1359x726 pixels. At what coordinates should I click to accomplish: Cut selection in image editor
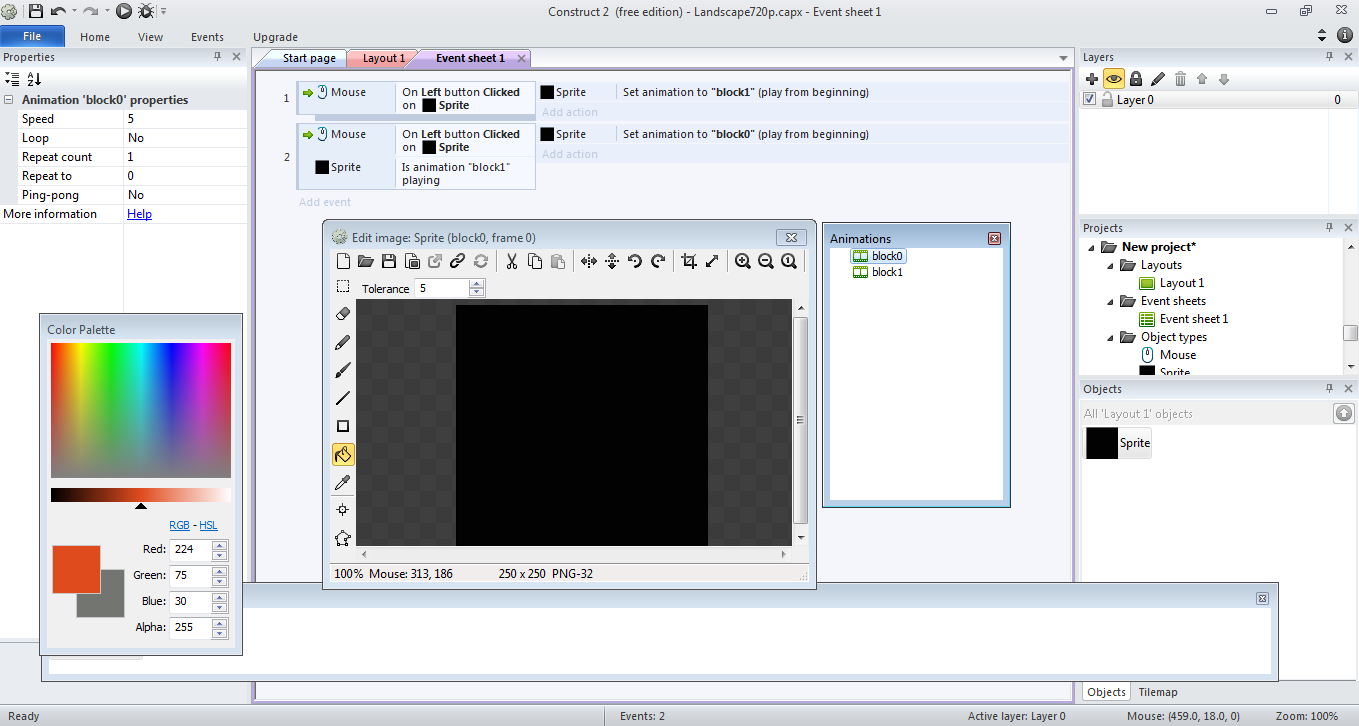512,261
